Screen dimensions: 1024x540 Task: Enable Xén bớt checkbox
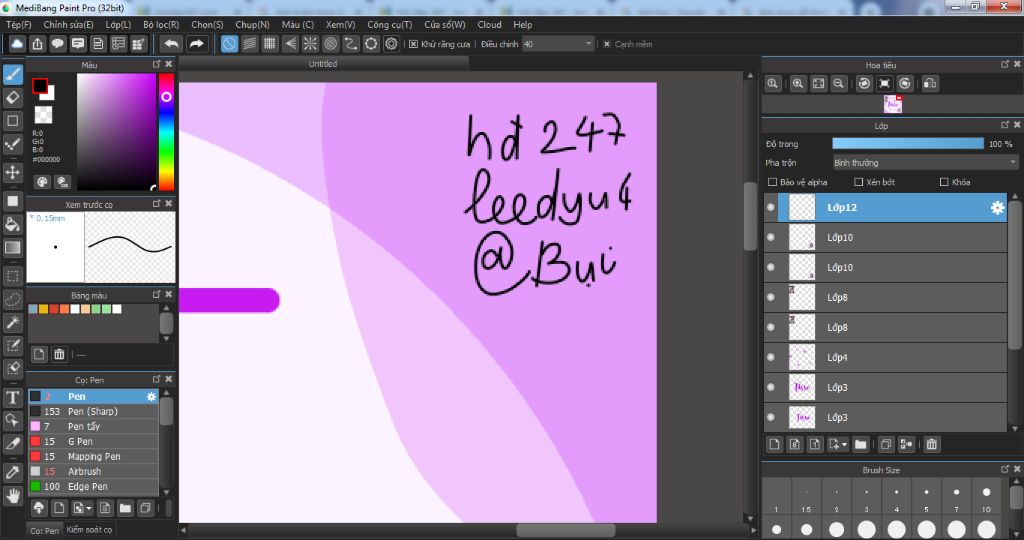tap(859, 182)
